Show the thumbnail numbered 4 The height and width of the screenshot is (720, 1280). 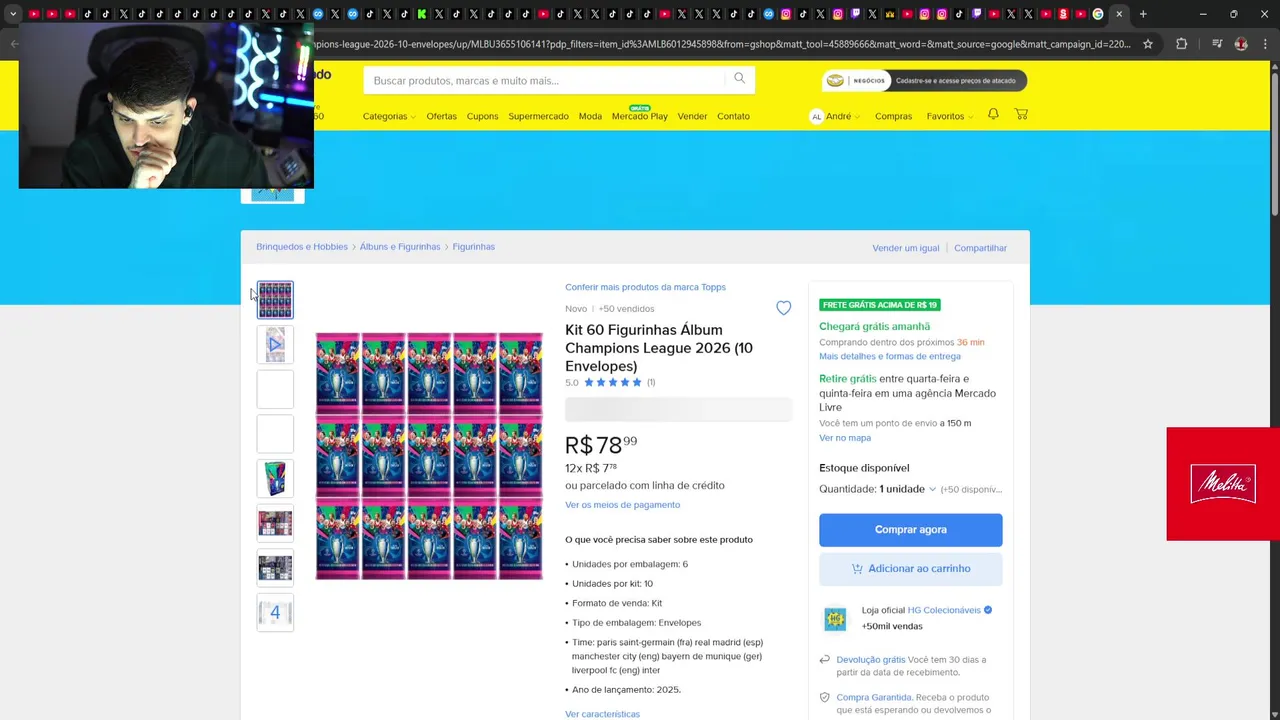[x=275, y=612]
